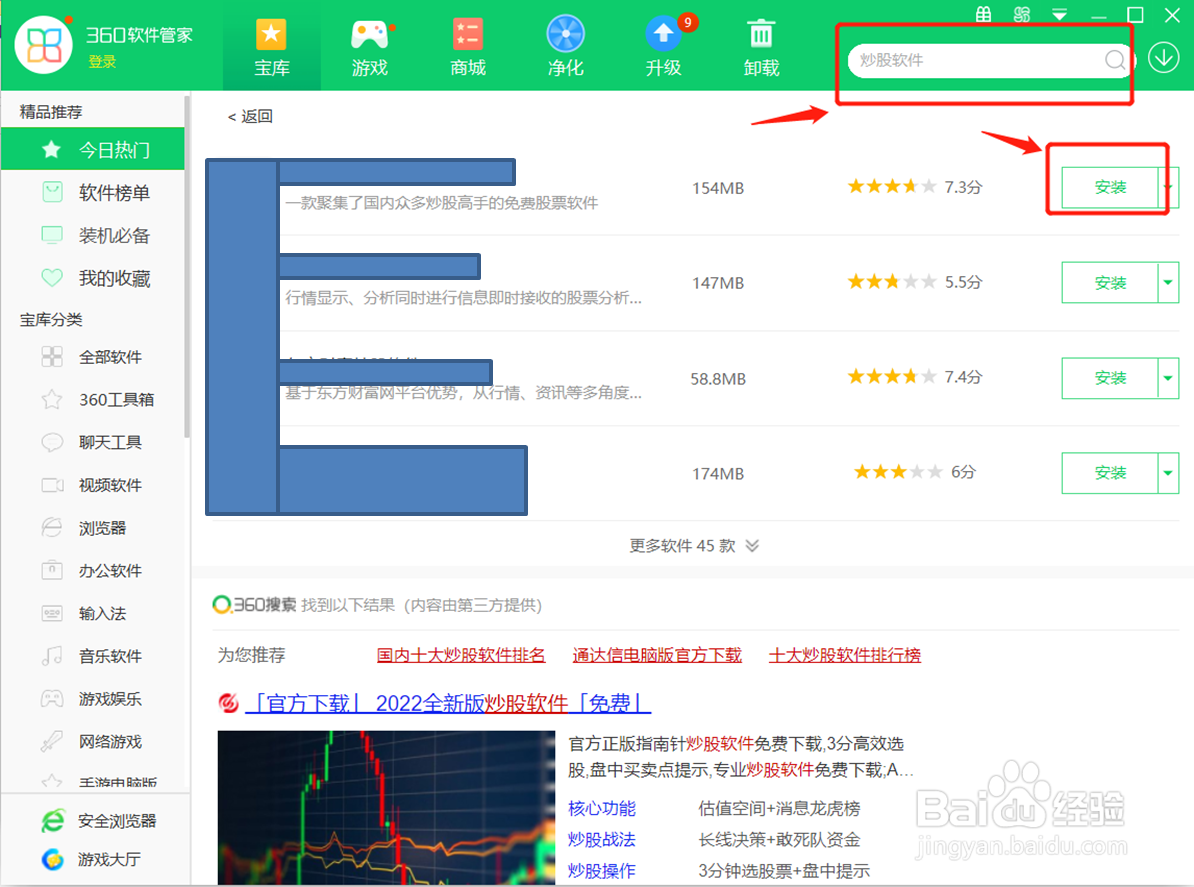
Task: Open install options dropdown for 147MB software
Action: (1168, 282)
